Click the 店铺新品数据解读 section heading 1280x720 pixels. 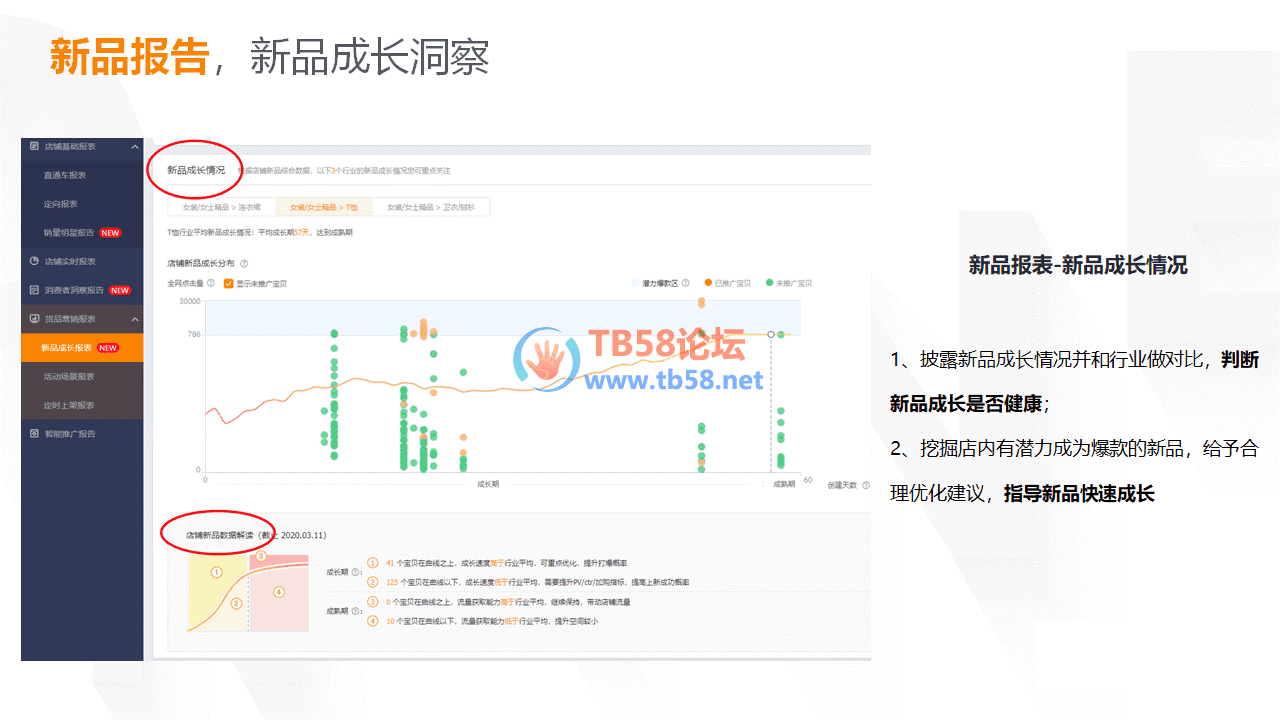coord(220,535)
